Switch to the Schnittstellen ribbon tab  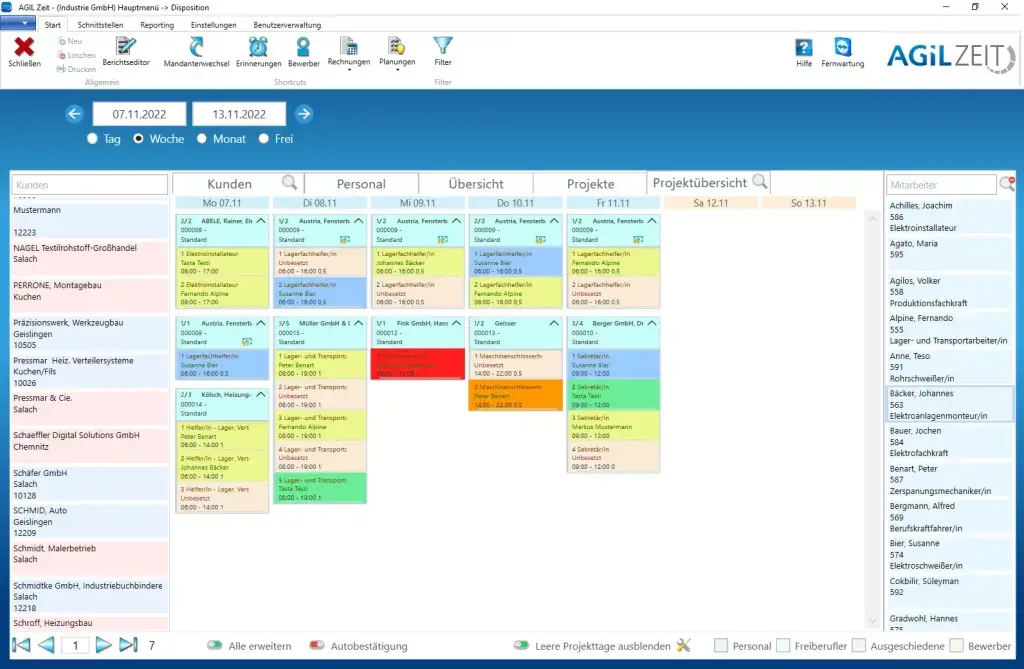click(x=101, y=25)
